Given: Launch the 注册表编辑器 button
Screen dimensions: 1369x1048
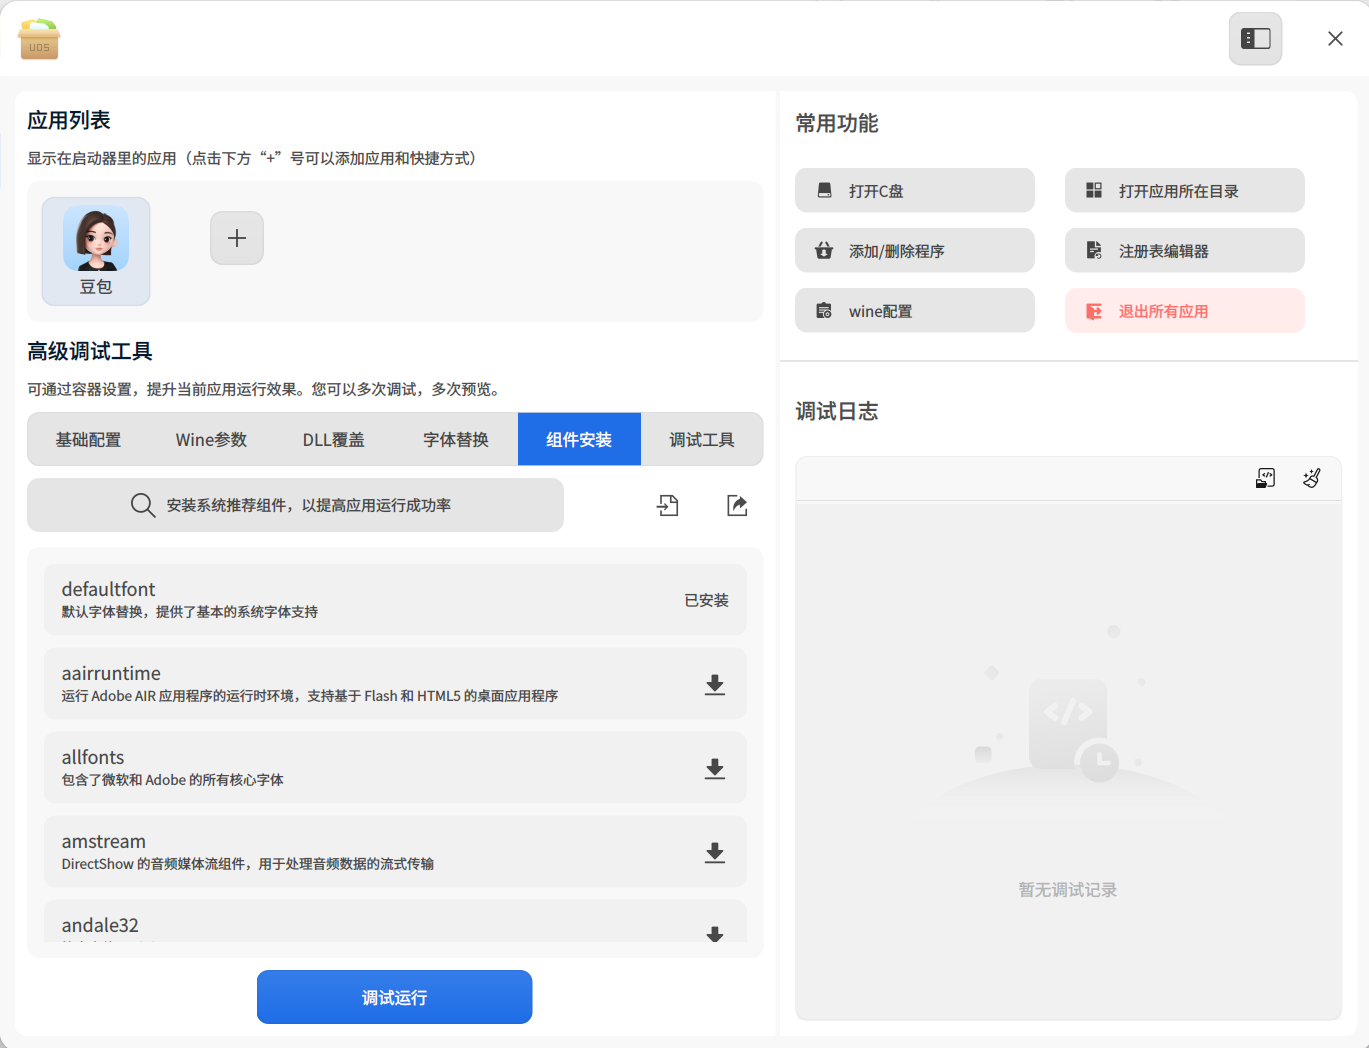Looking at the screenshot, I should [x=1185, y=250].
